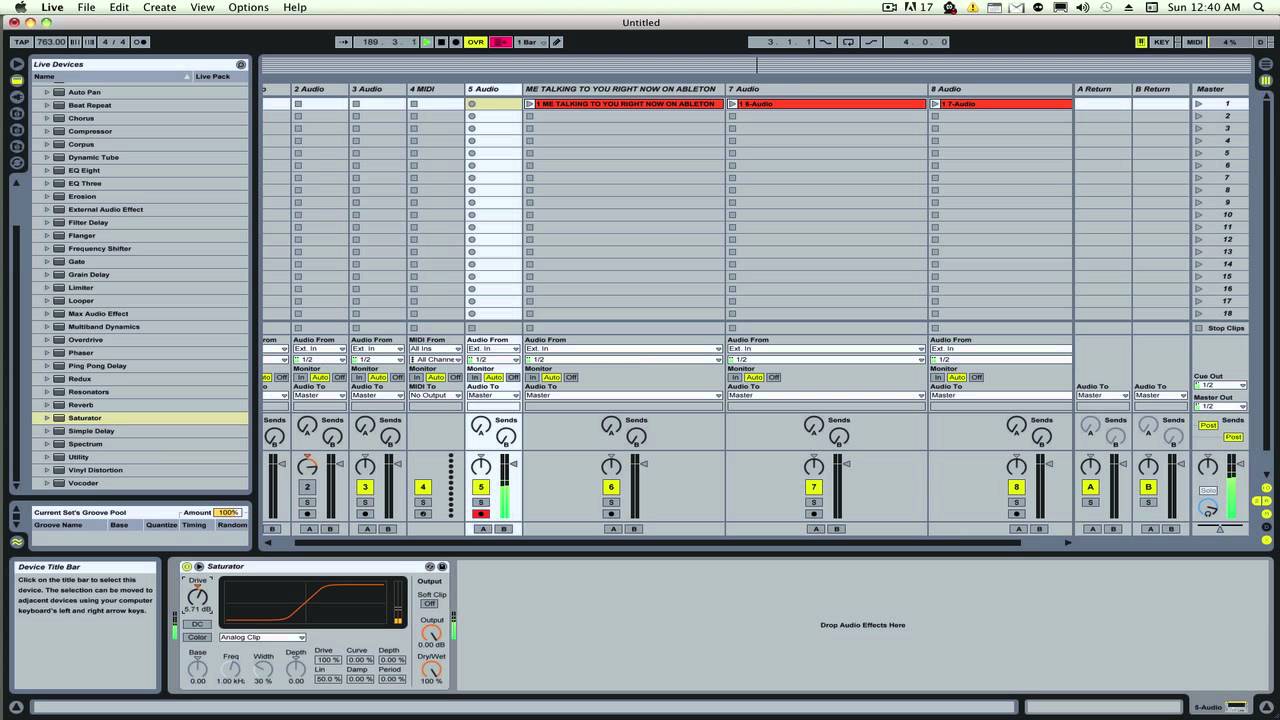Click the Saturator hot-swap preset icon

click(x=430, y=567)
